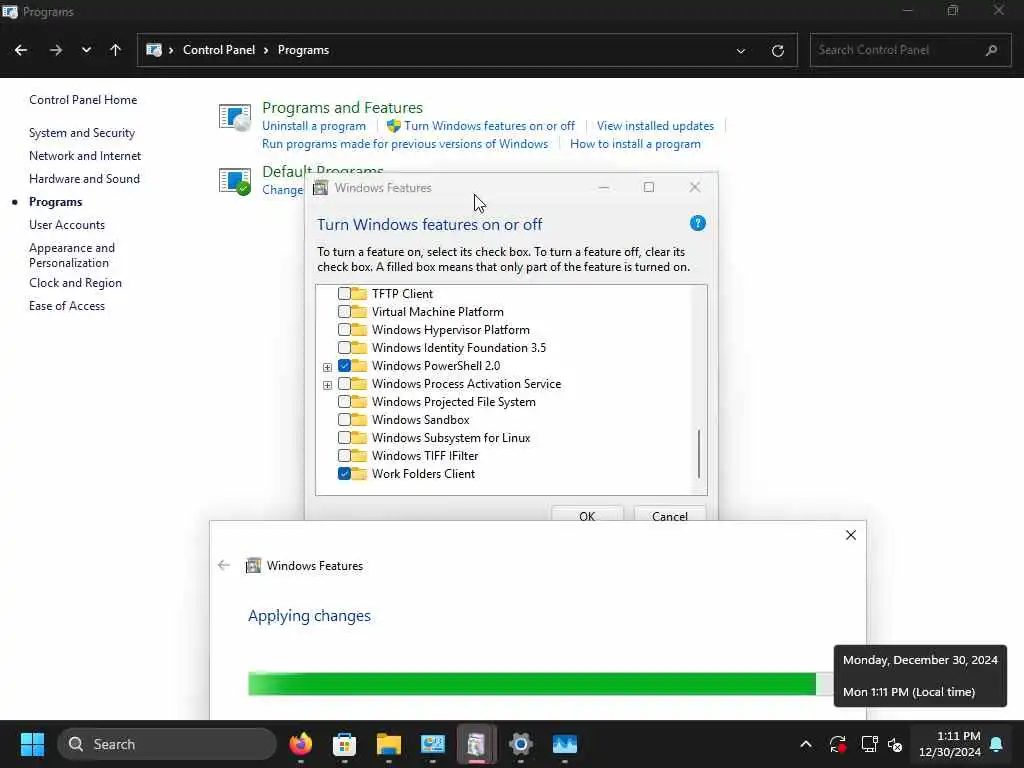Click Turn Windows features on or off link
Screen dimensions: 1024x768
(489, 125)
